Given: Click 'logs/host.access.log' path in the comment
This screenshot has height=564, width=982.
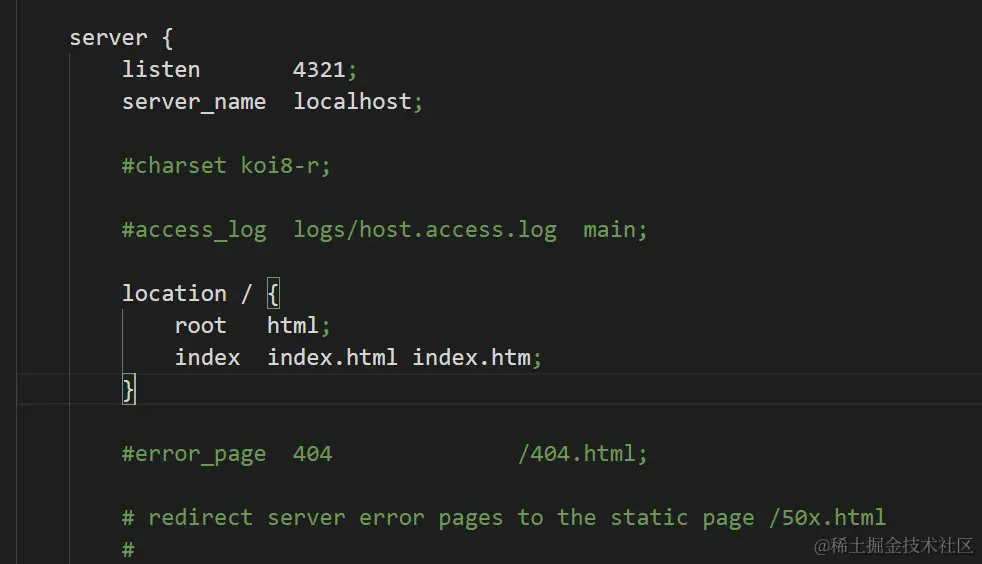Looking at the screenshot, I should (425, 230).
